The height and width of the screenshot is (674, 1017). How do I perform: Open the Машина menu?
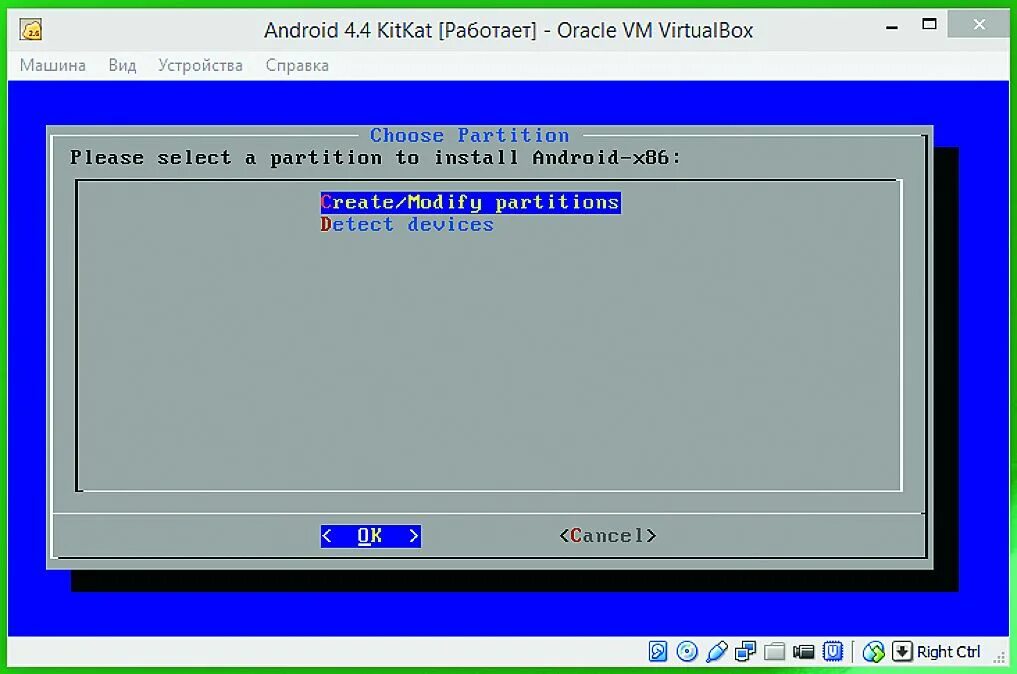[53, 66]
